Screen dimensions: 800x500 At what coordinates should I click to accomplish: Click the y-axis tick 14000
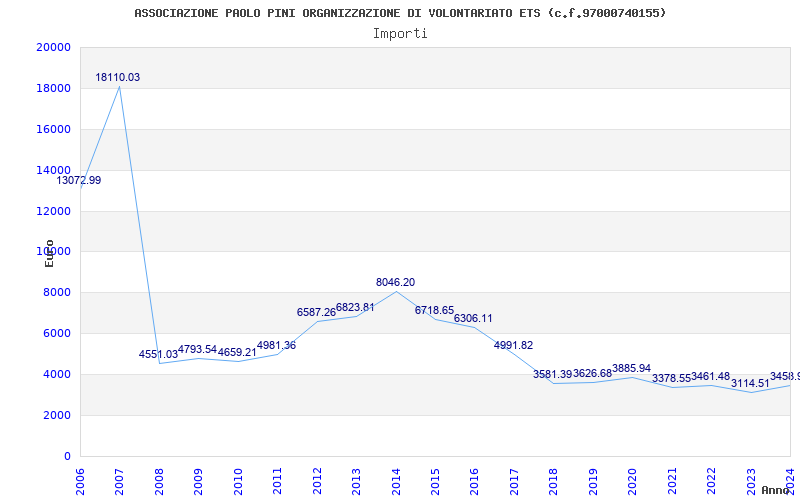point(54,170)
